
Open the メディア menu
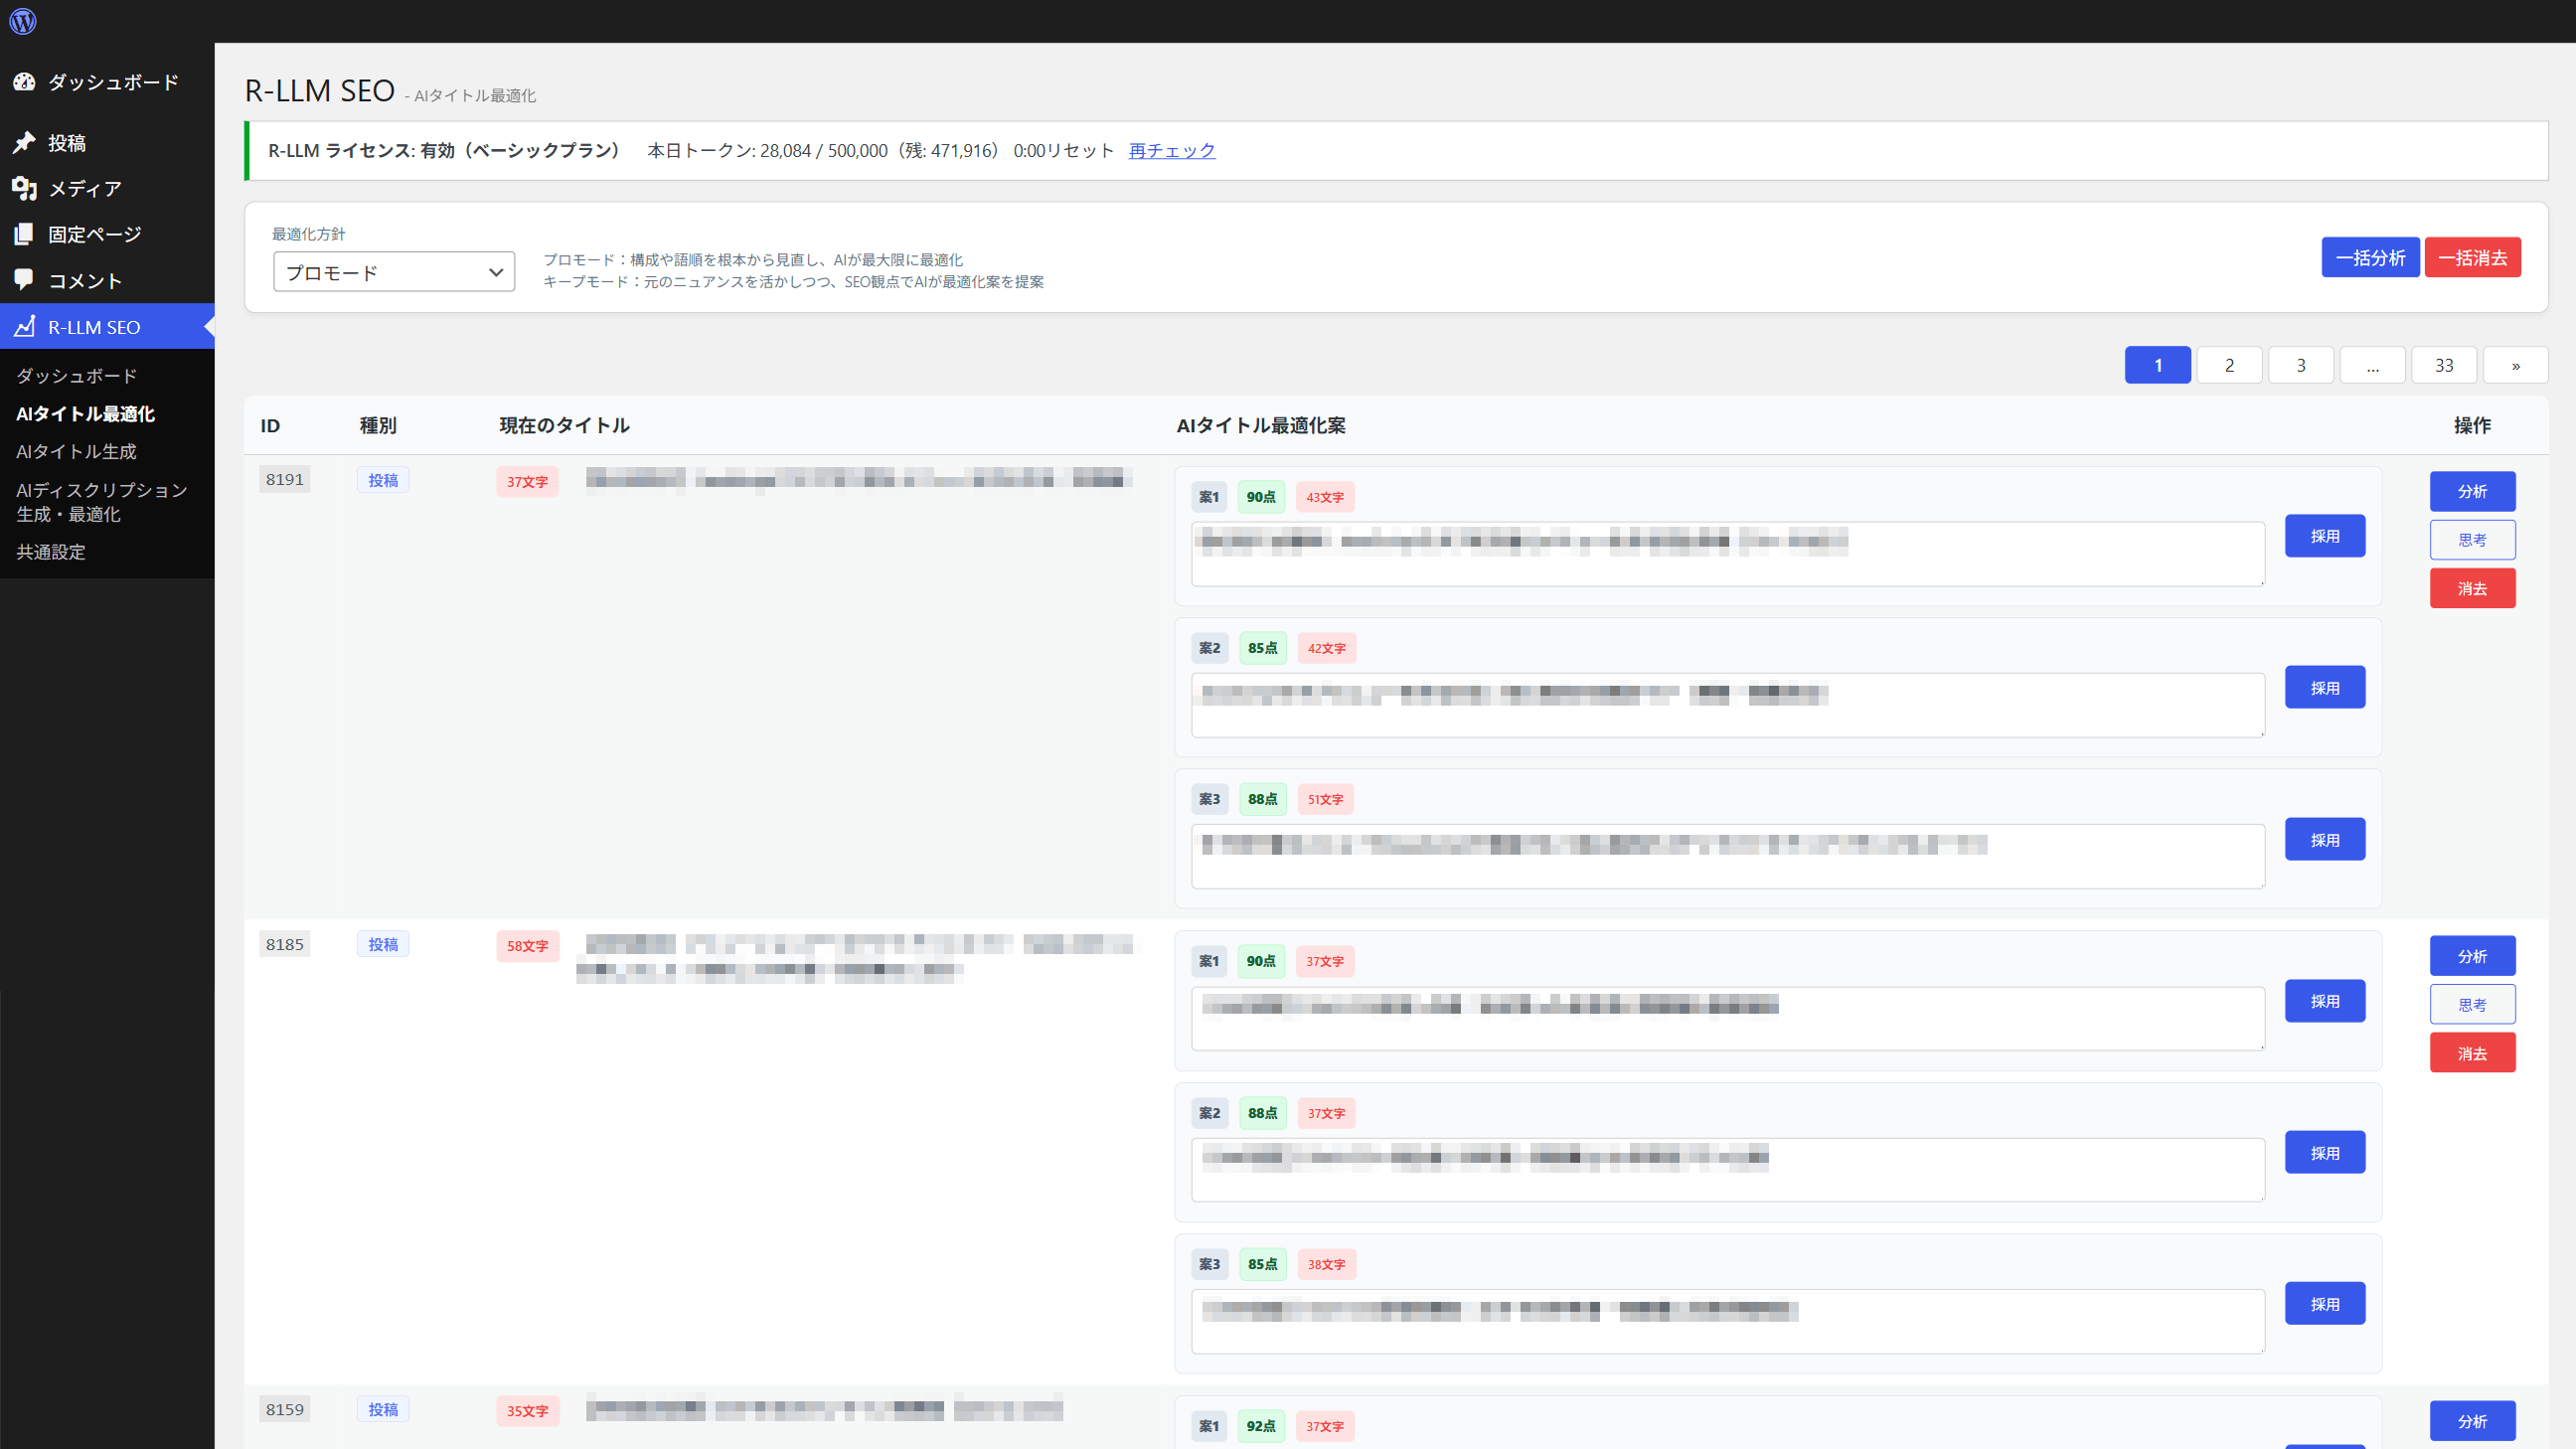click(107, 188)
